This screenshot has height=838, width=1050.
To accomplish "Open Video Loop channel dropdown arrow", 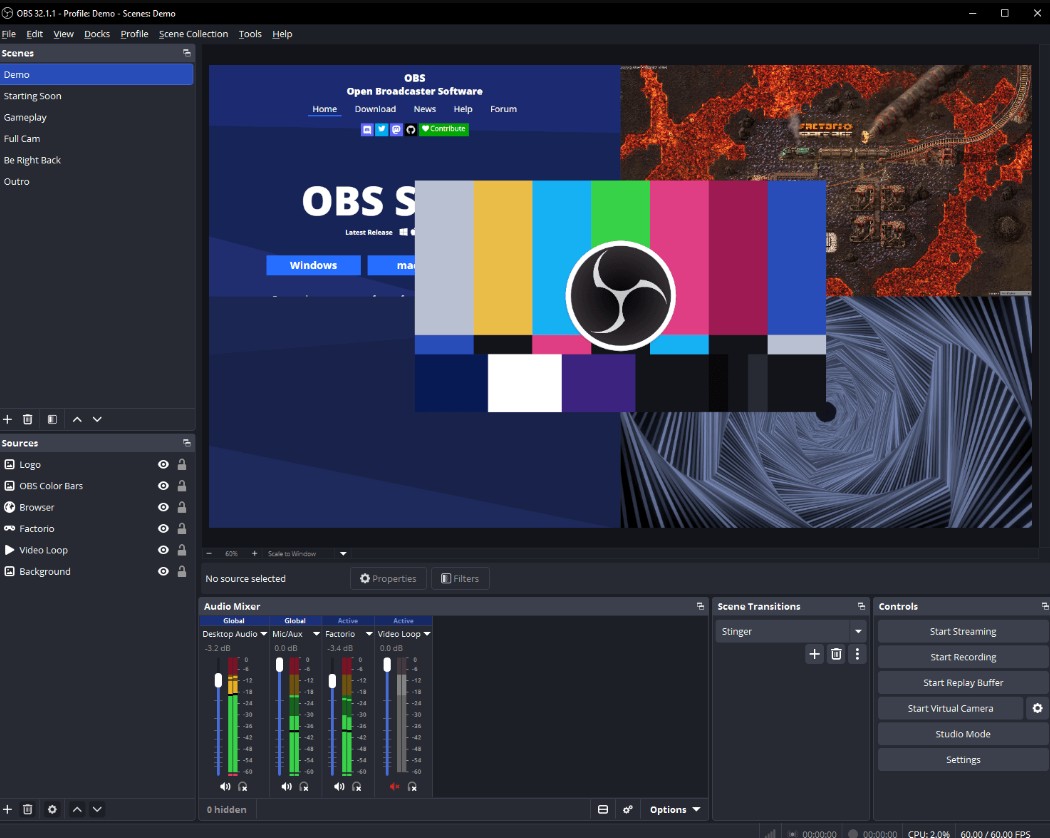I will pyautogui.click(x=427, y=634).
